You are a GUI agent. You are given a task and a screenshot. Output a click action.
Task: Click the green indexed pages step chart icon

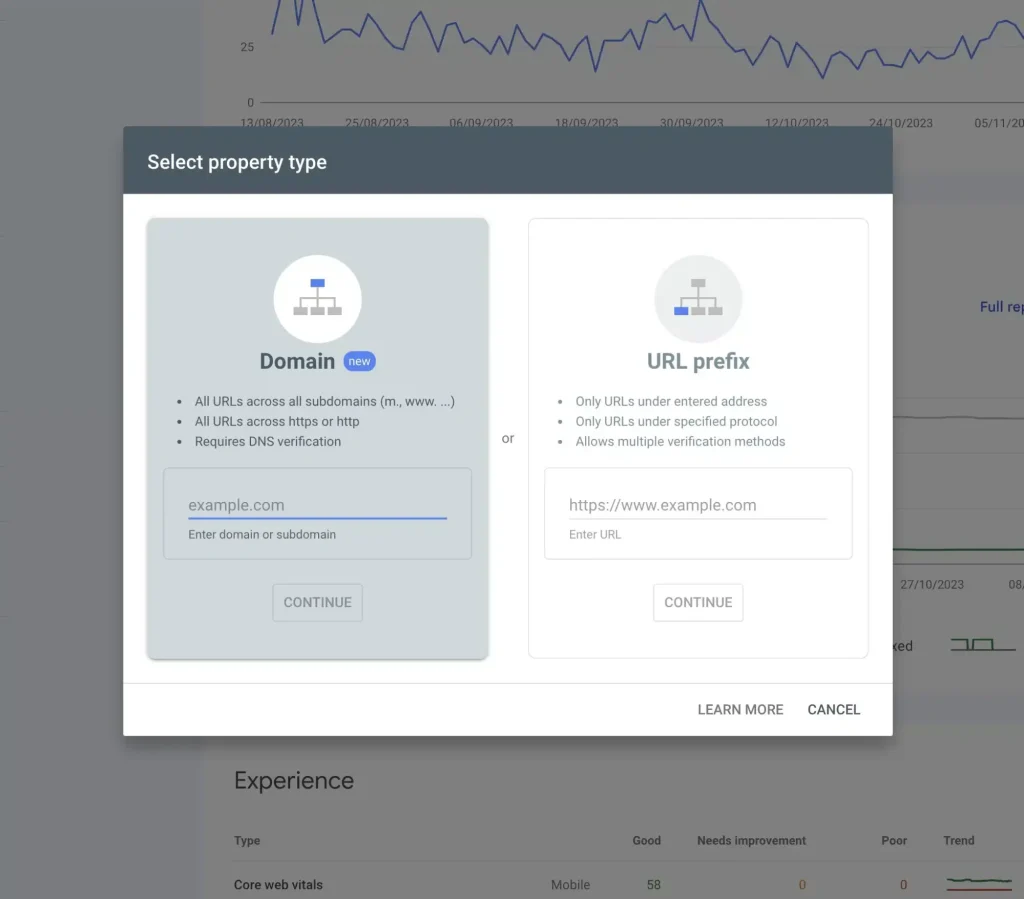pos(982,646)
